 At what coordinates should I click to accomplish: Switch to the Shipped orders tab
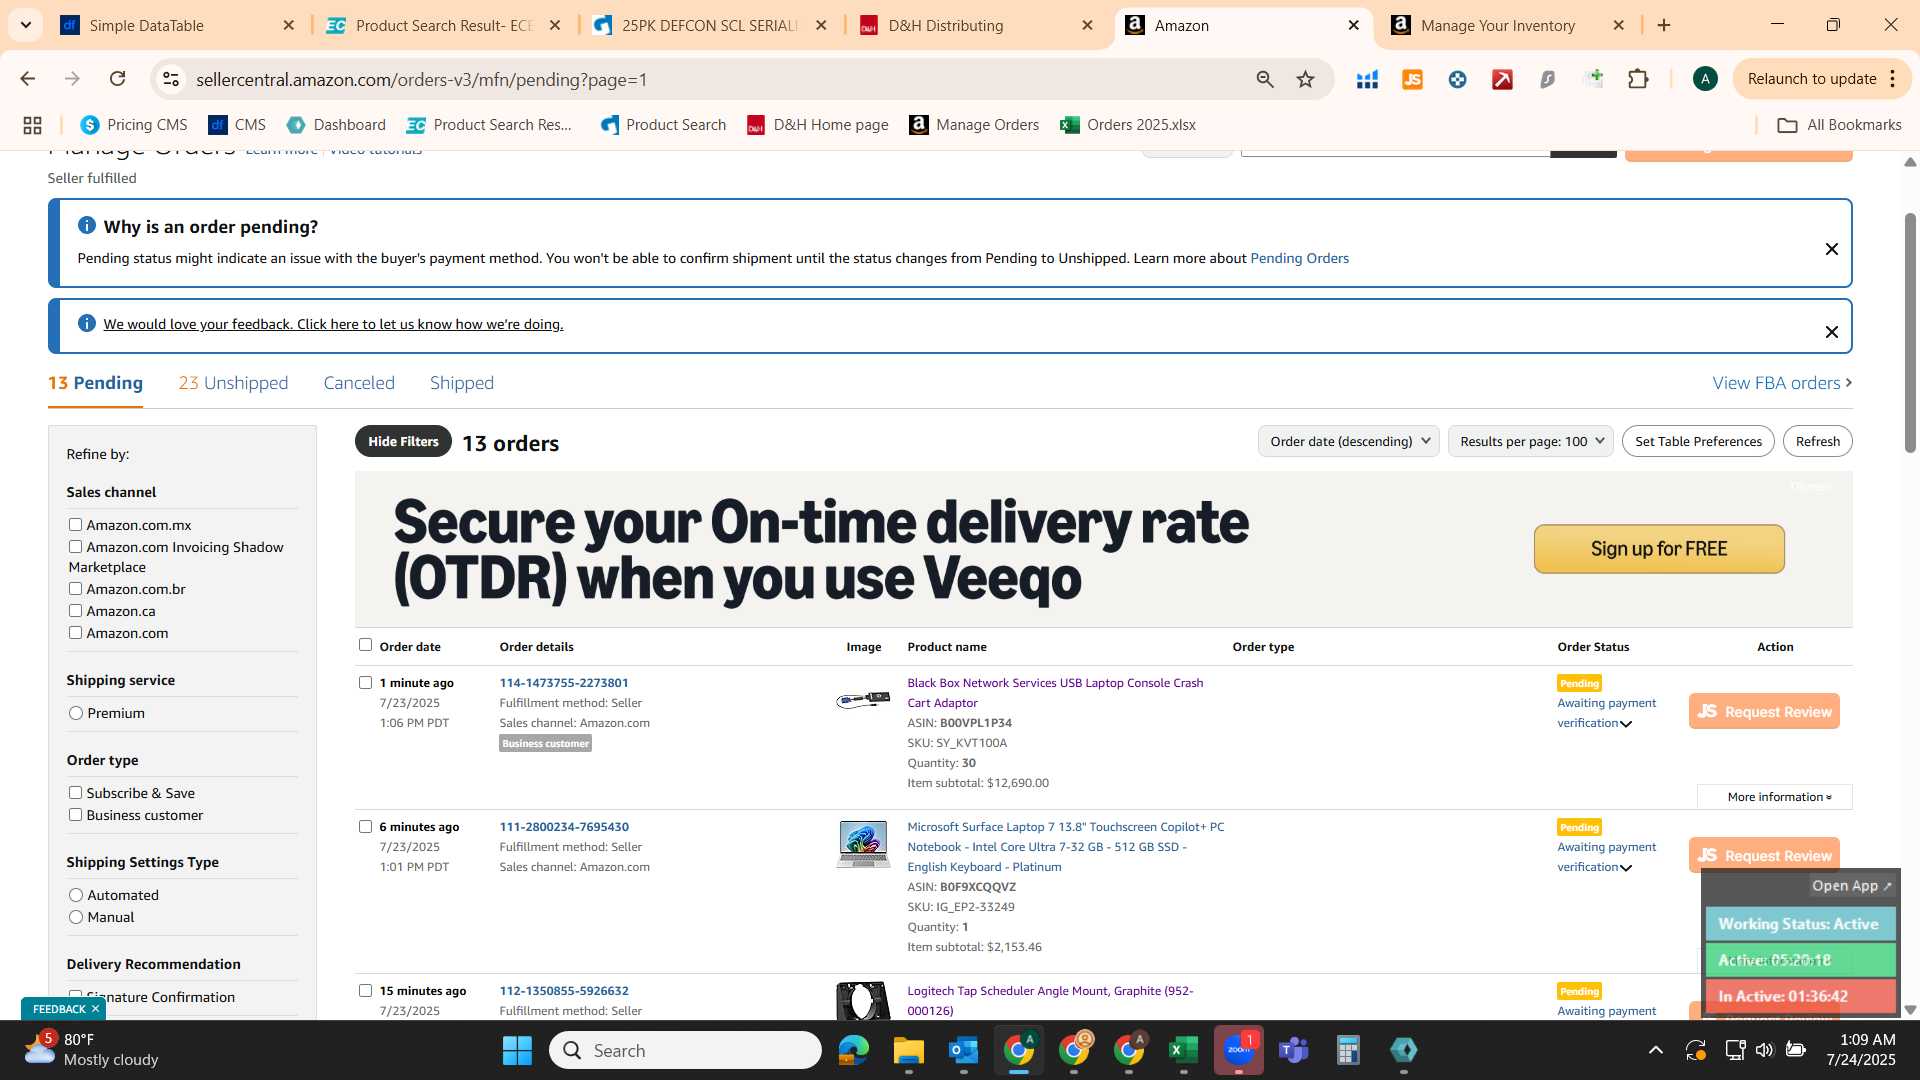462,383
